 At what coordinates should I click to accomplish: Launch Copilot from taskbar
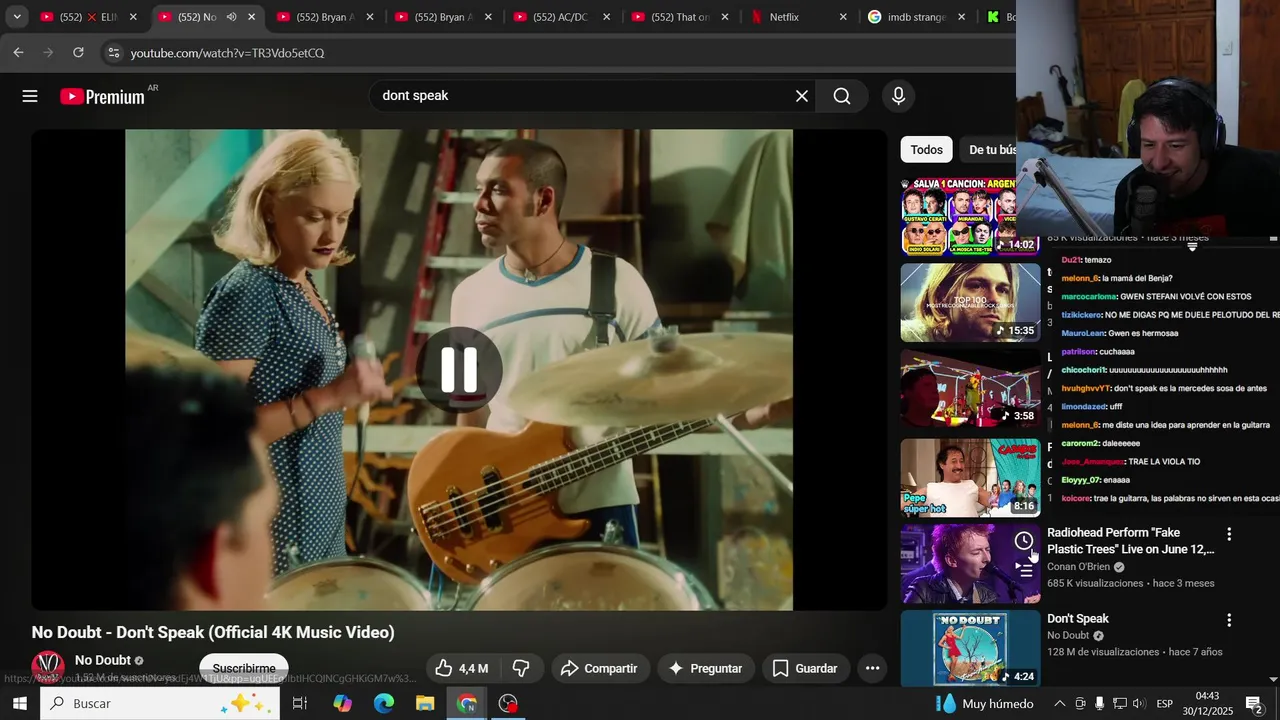(x=342, y=704)
